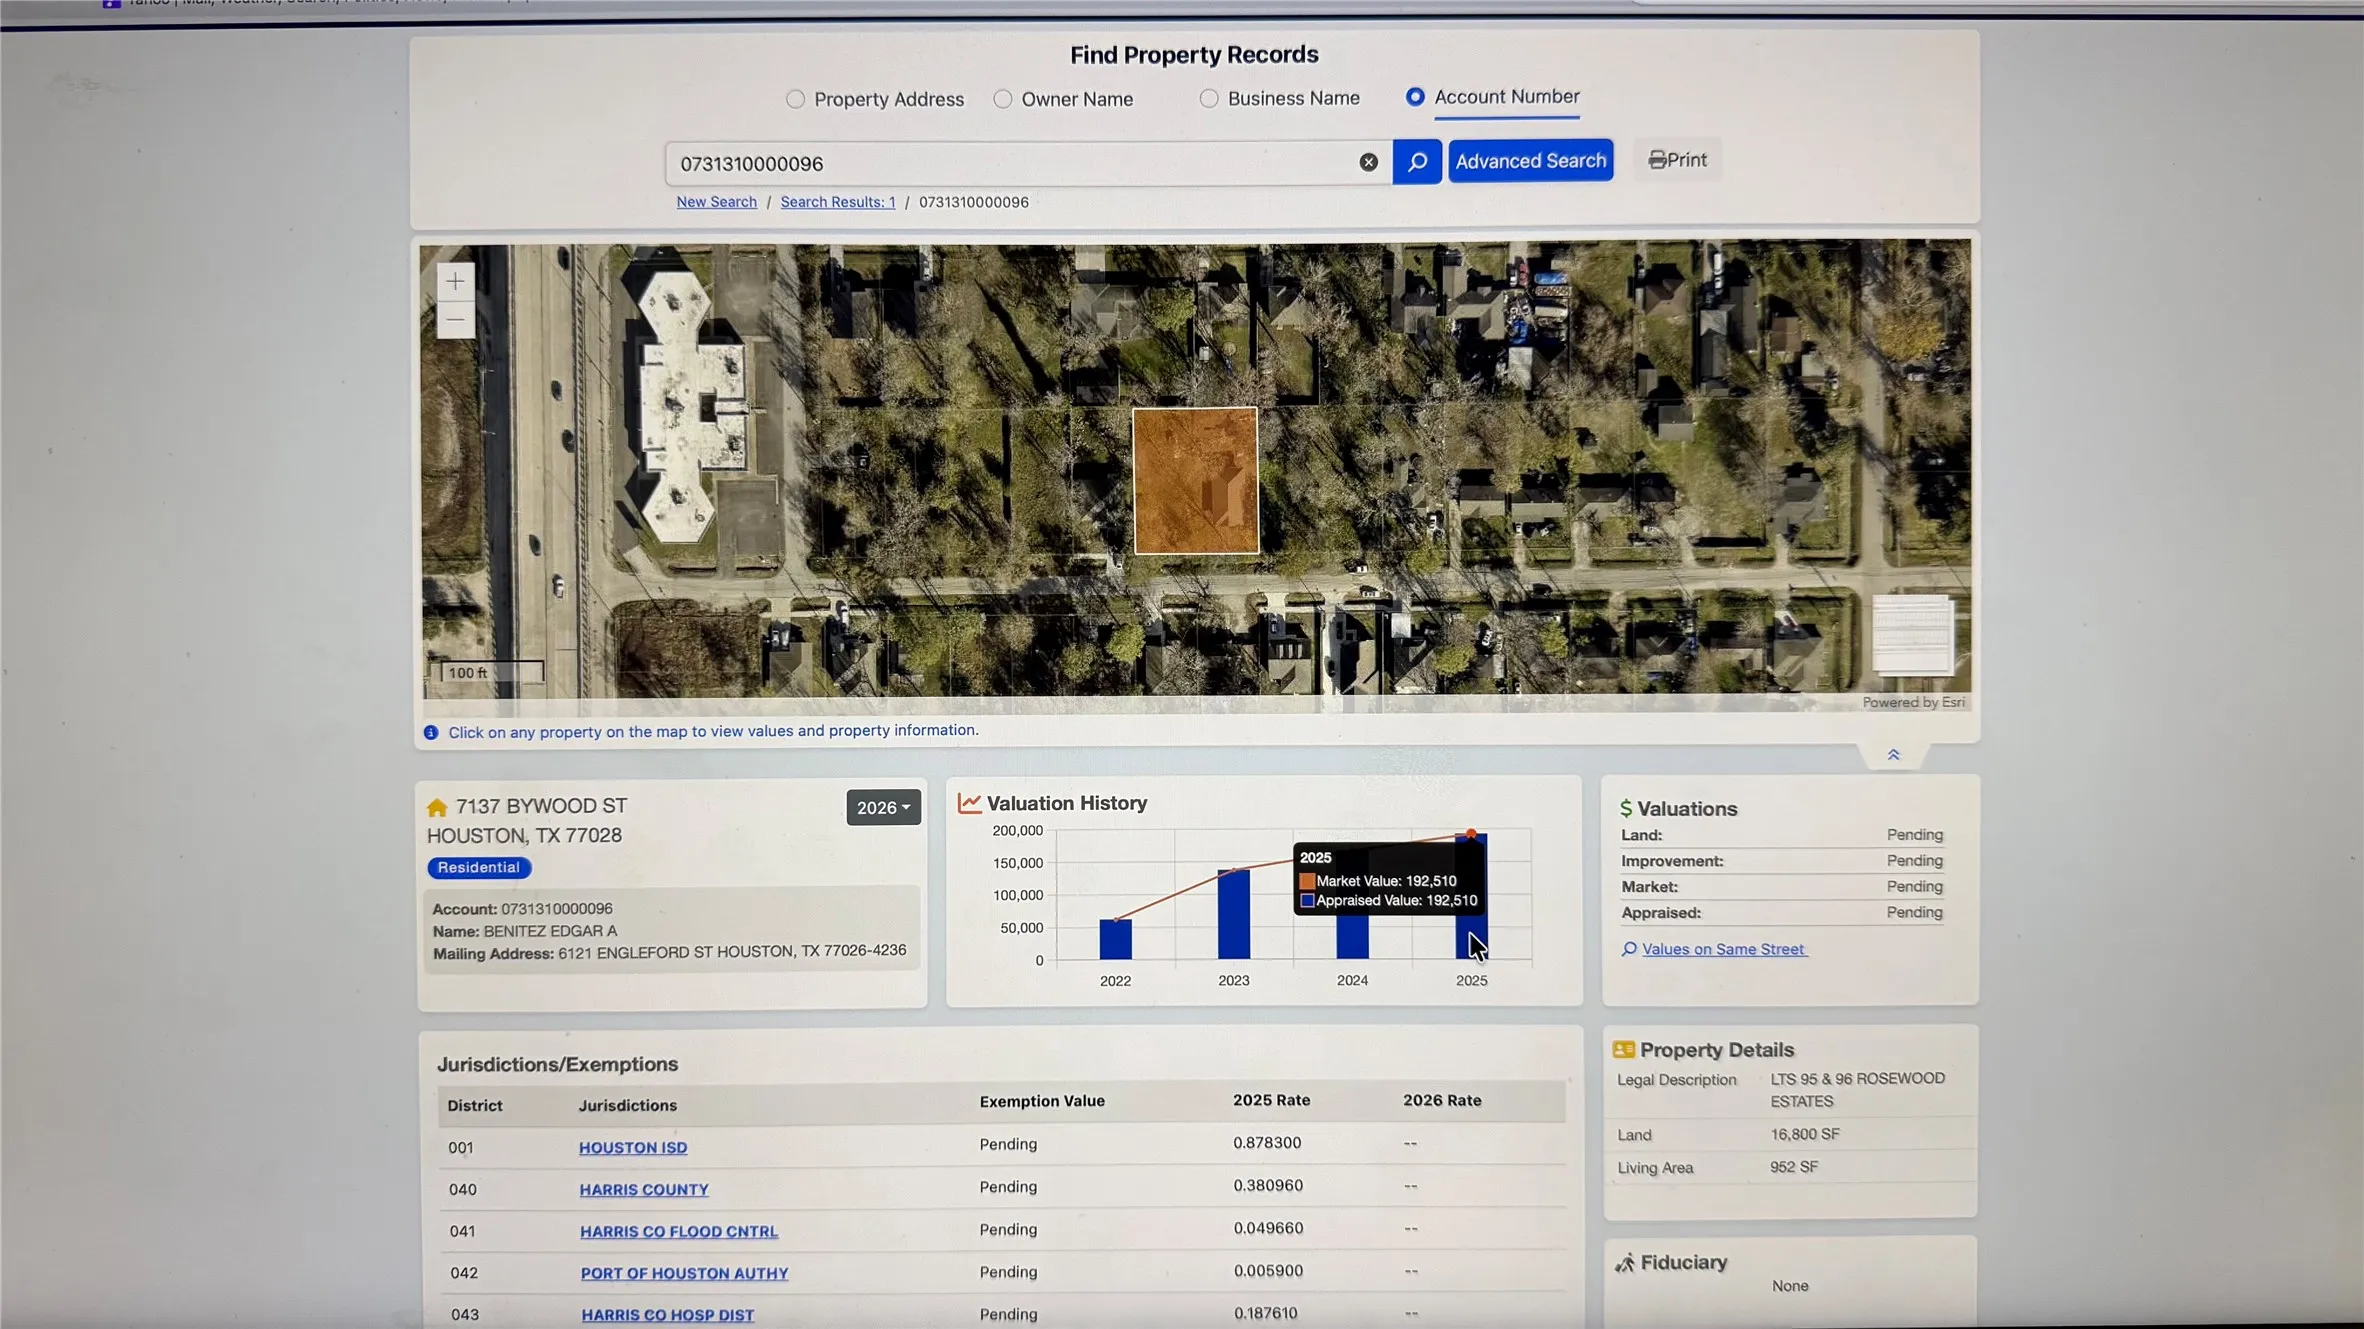Zoom in on the map
The height and width of the screenshot is (1329, 2364).
pos(455,281)
